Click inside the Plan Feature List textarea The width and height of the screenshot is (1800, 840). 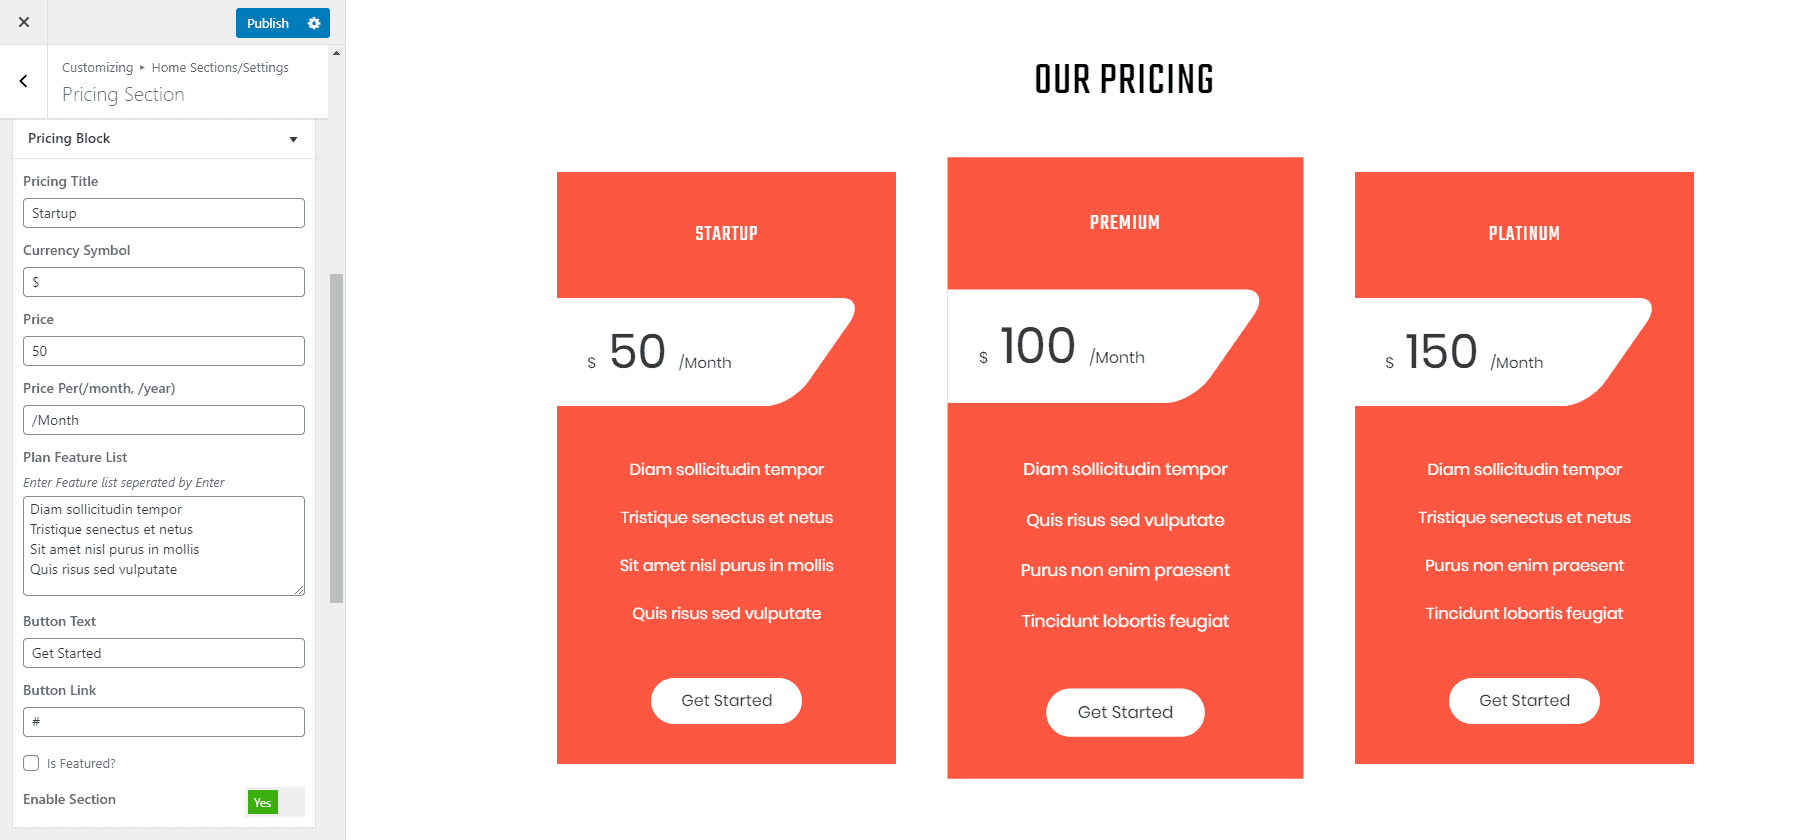(x=164, y=546)
